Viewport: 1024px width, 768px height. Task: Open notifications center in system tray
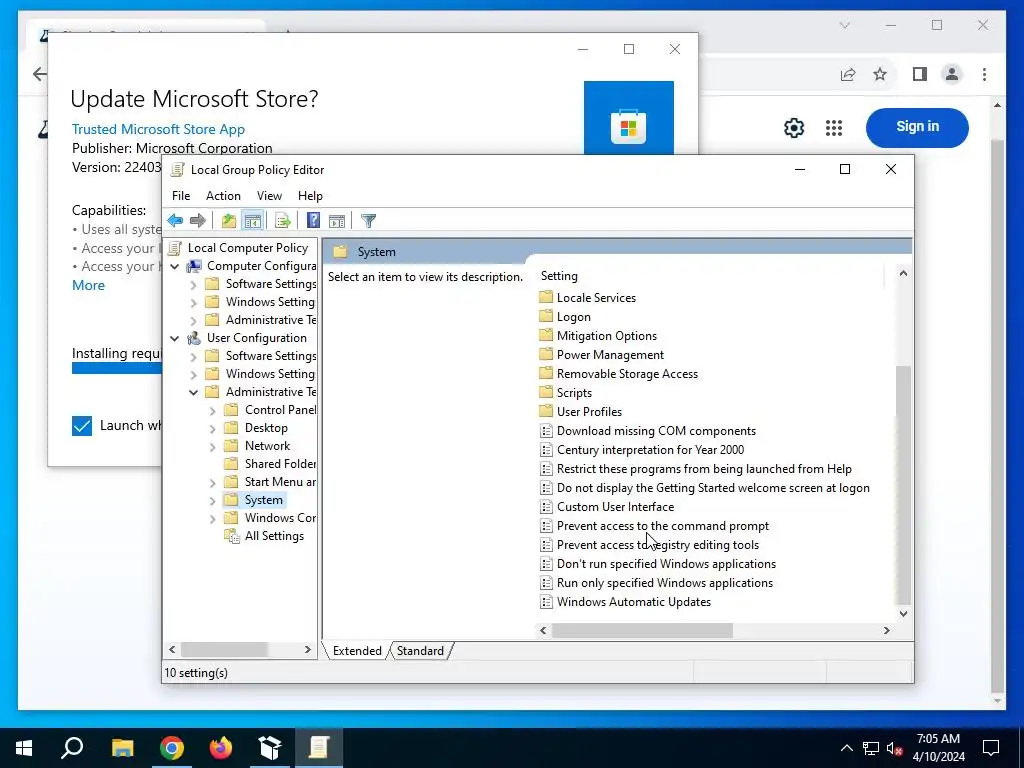(991, 748)
